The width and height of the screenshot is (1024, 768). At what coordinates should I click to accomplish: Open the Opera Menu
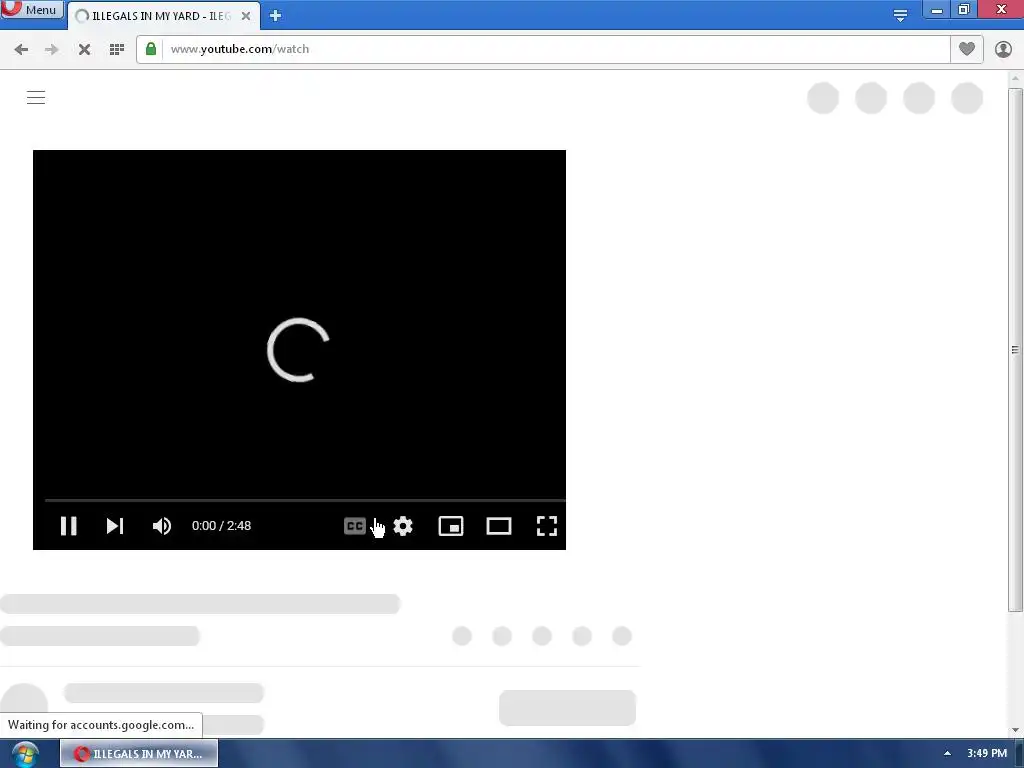32,10
